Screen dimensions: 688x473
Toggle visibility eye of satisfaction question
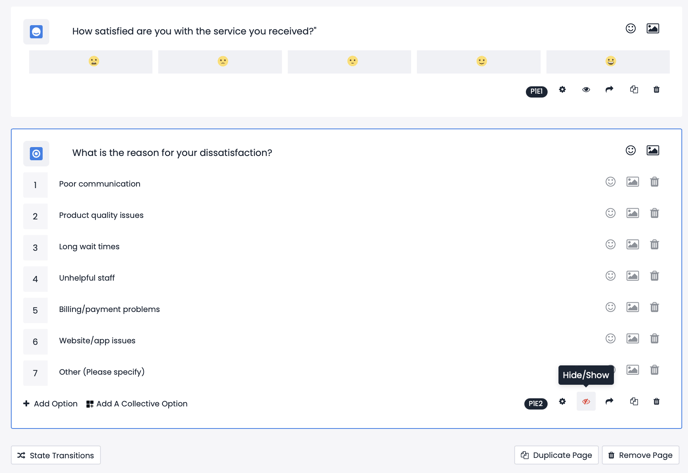586,90
